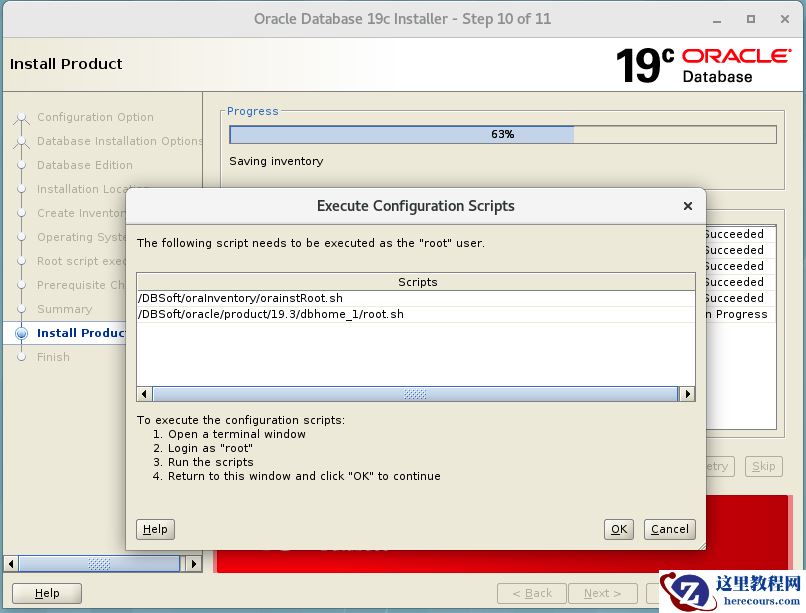Click the "In Progress" status entry
Image resolution: width=806 pixels, height=613 pixels.
(736, 314)
